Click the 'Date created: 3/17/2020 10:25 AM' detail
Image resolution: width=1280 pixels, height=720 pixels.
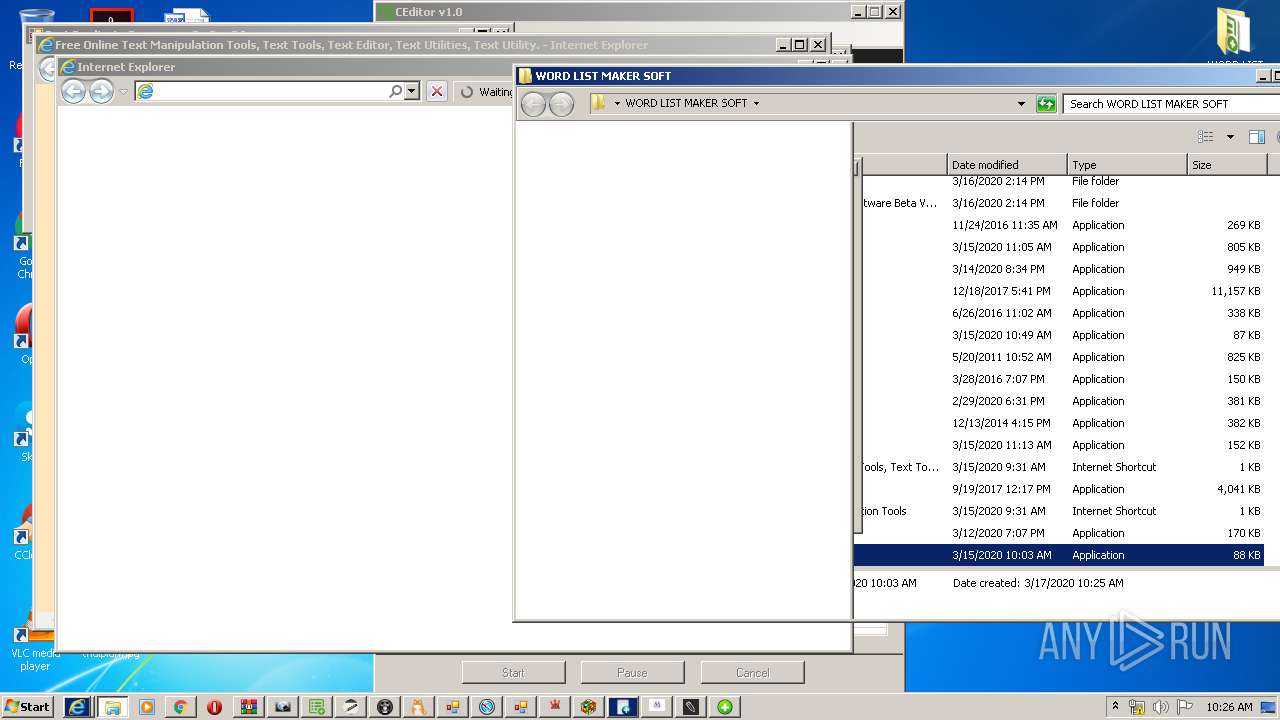point(1038,583)
